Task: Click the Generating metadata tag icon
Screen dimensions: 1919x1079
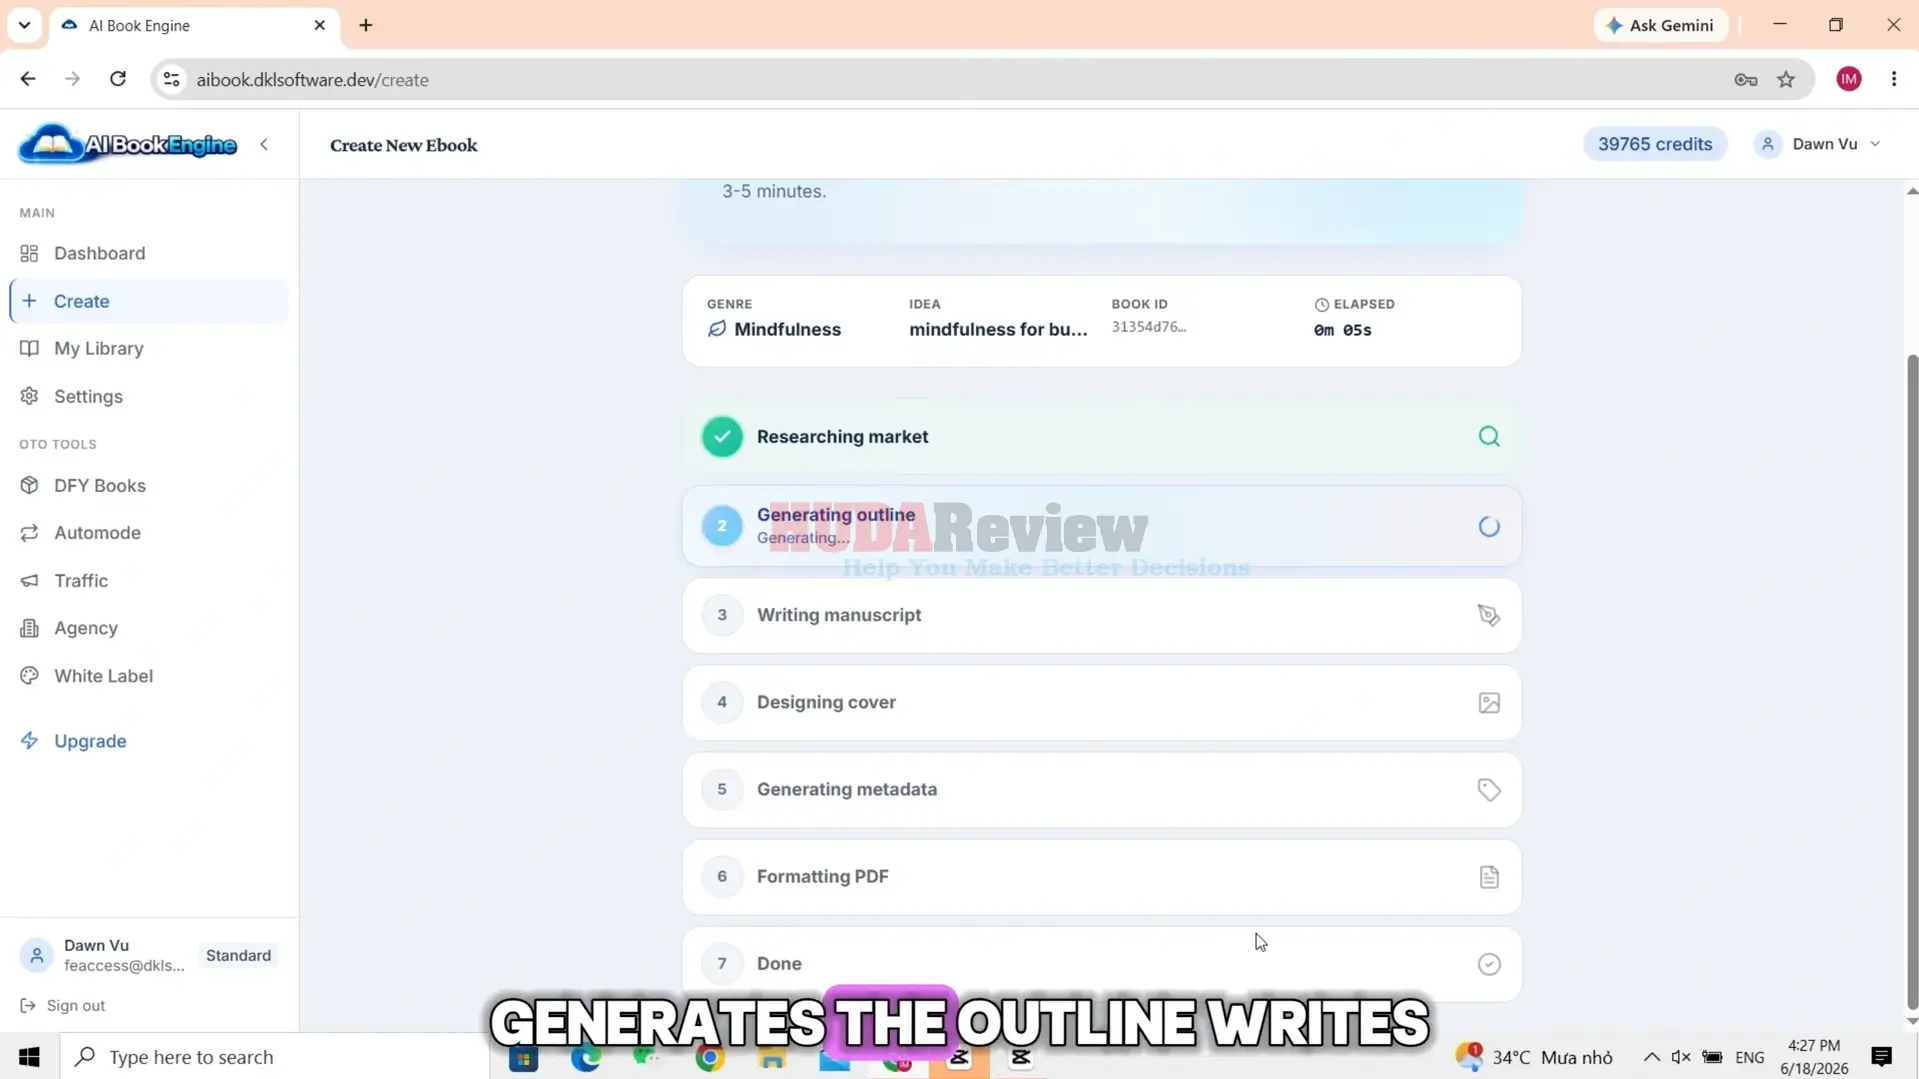Action: [x=1488, y=790]
